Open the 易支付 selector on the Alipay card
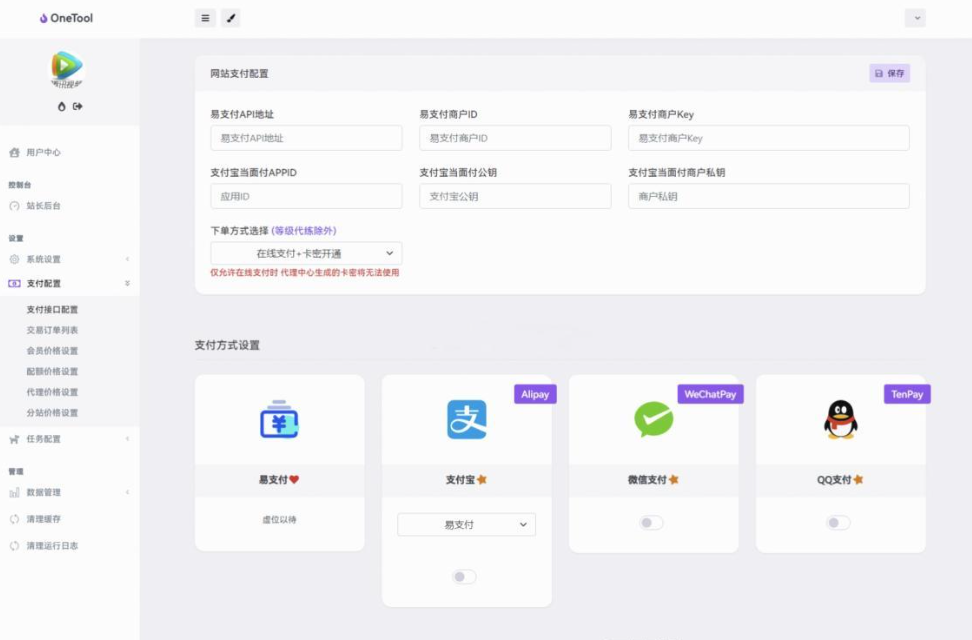The image size is (972, 640). tap(466, 523)
